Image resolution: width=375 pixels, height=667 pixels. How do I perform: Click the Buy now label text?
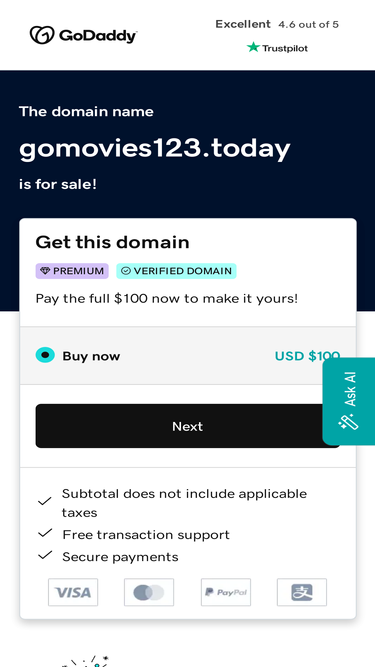click(91, 356)
